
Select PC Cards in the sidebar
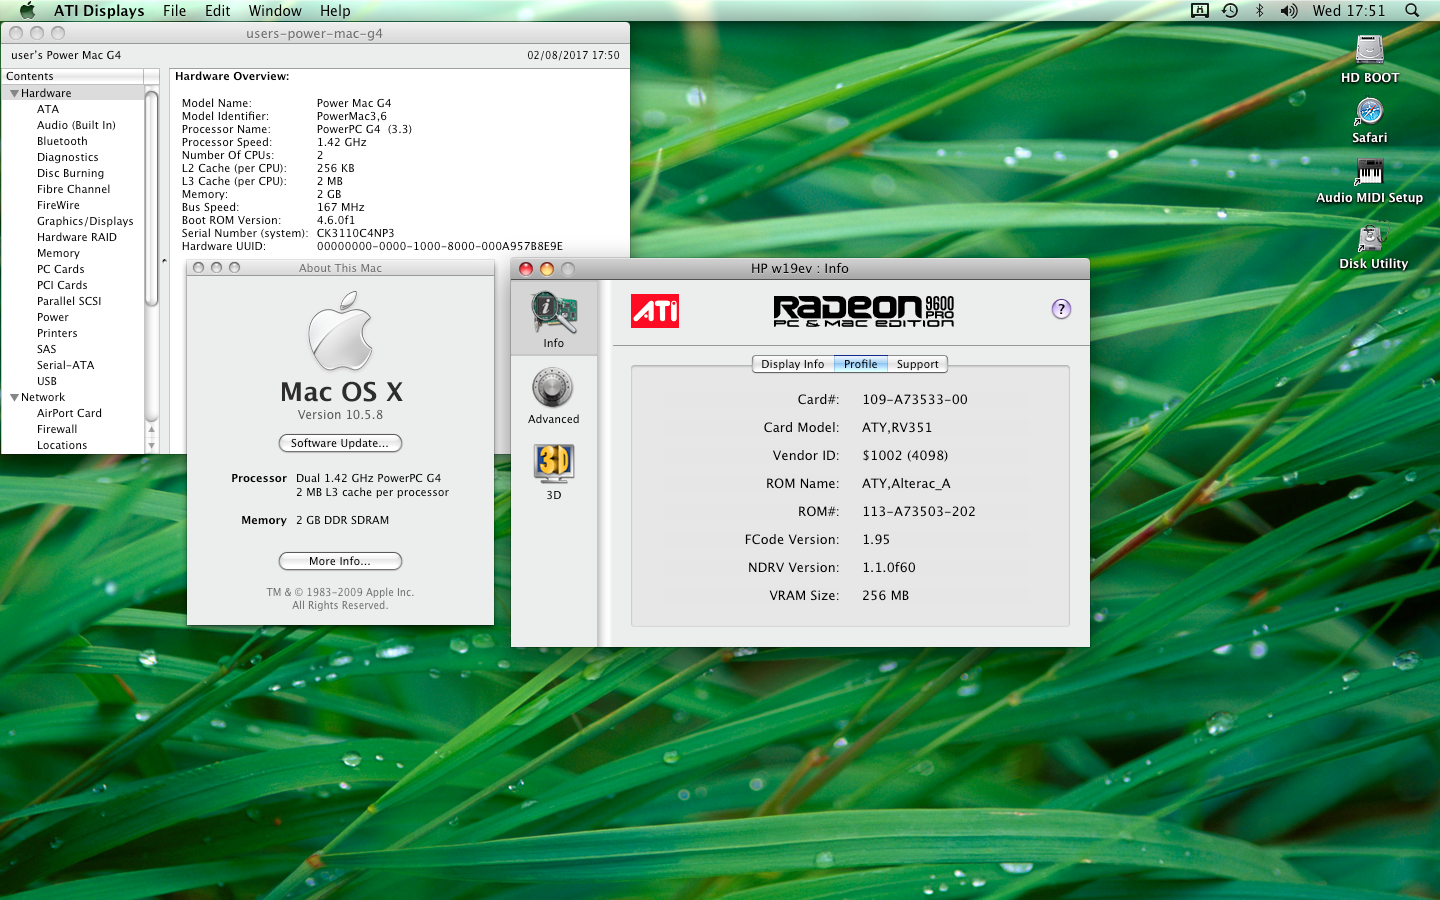61,269
